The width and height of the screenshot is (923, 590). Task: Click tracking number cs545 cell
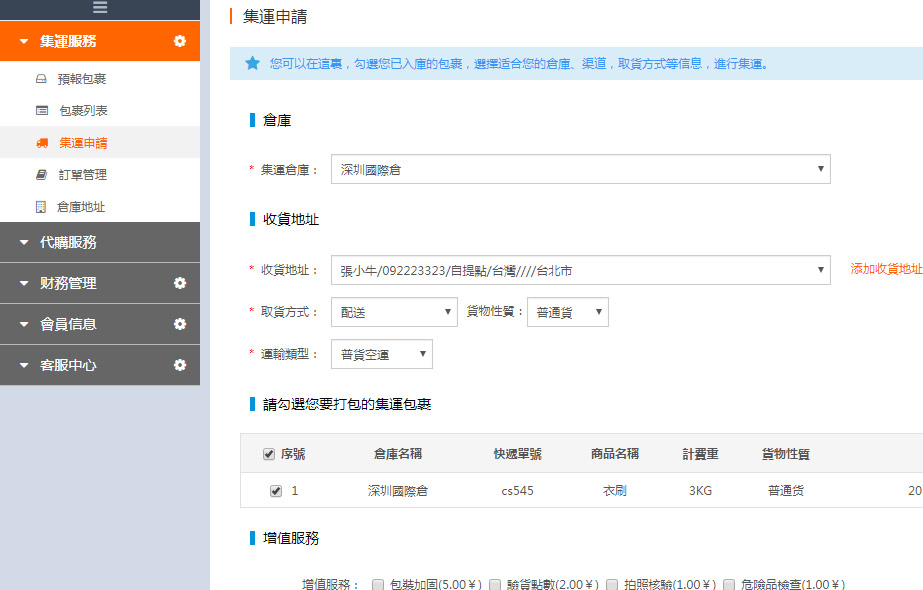point(517,490)
